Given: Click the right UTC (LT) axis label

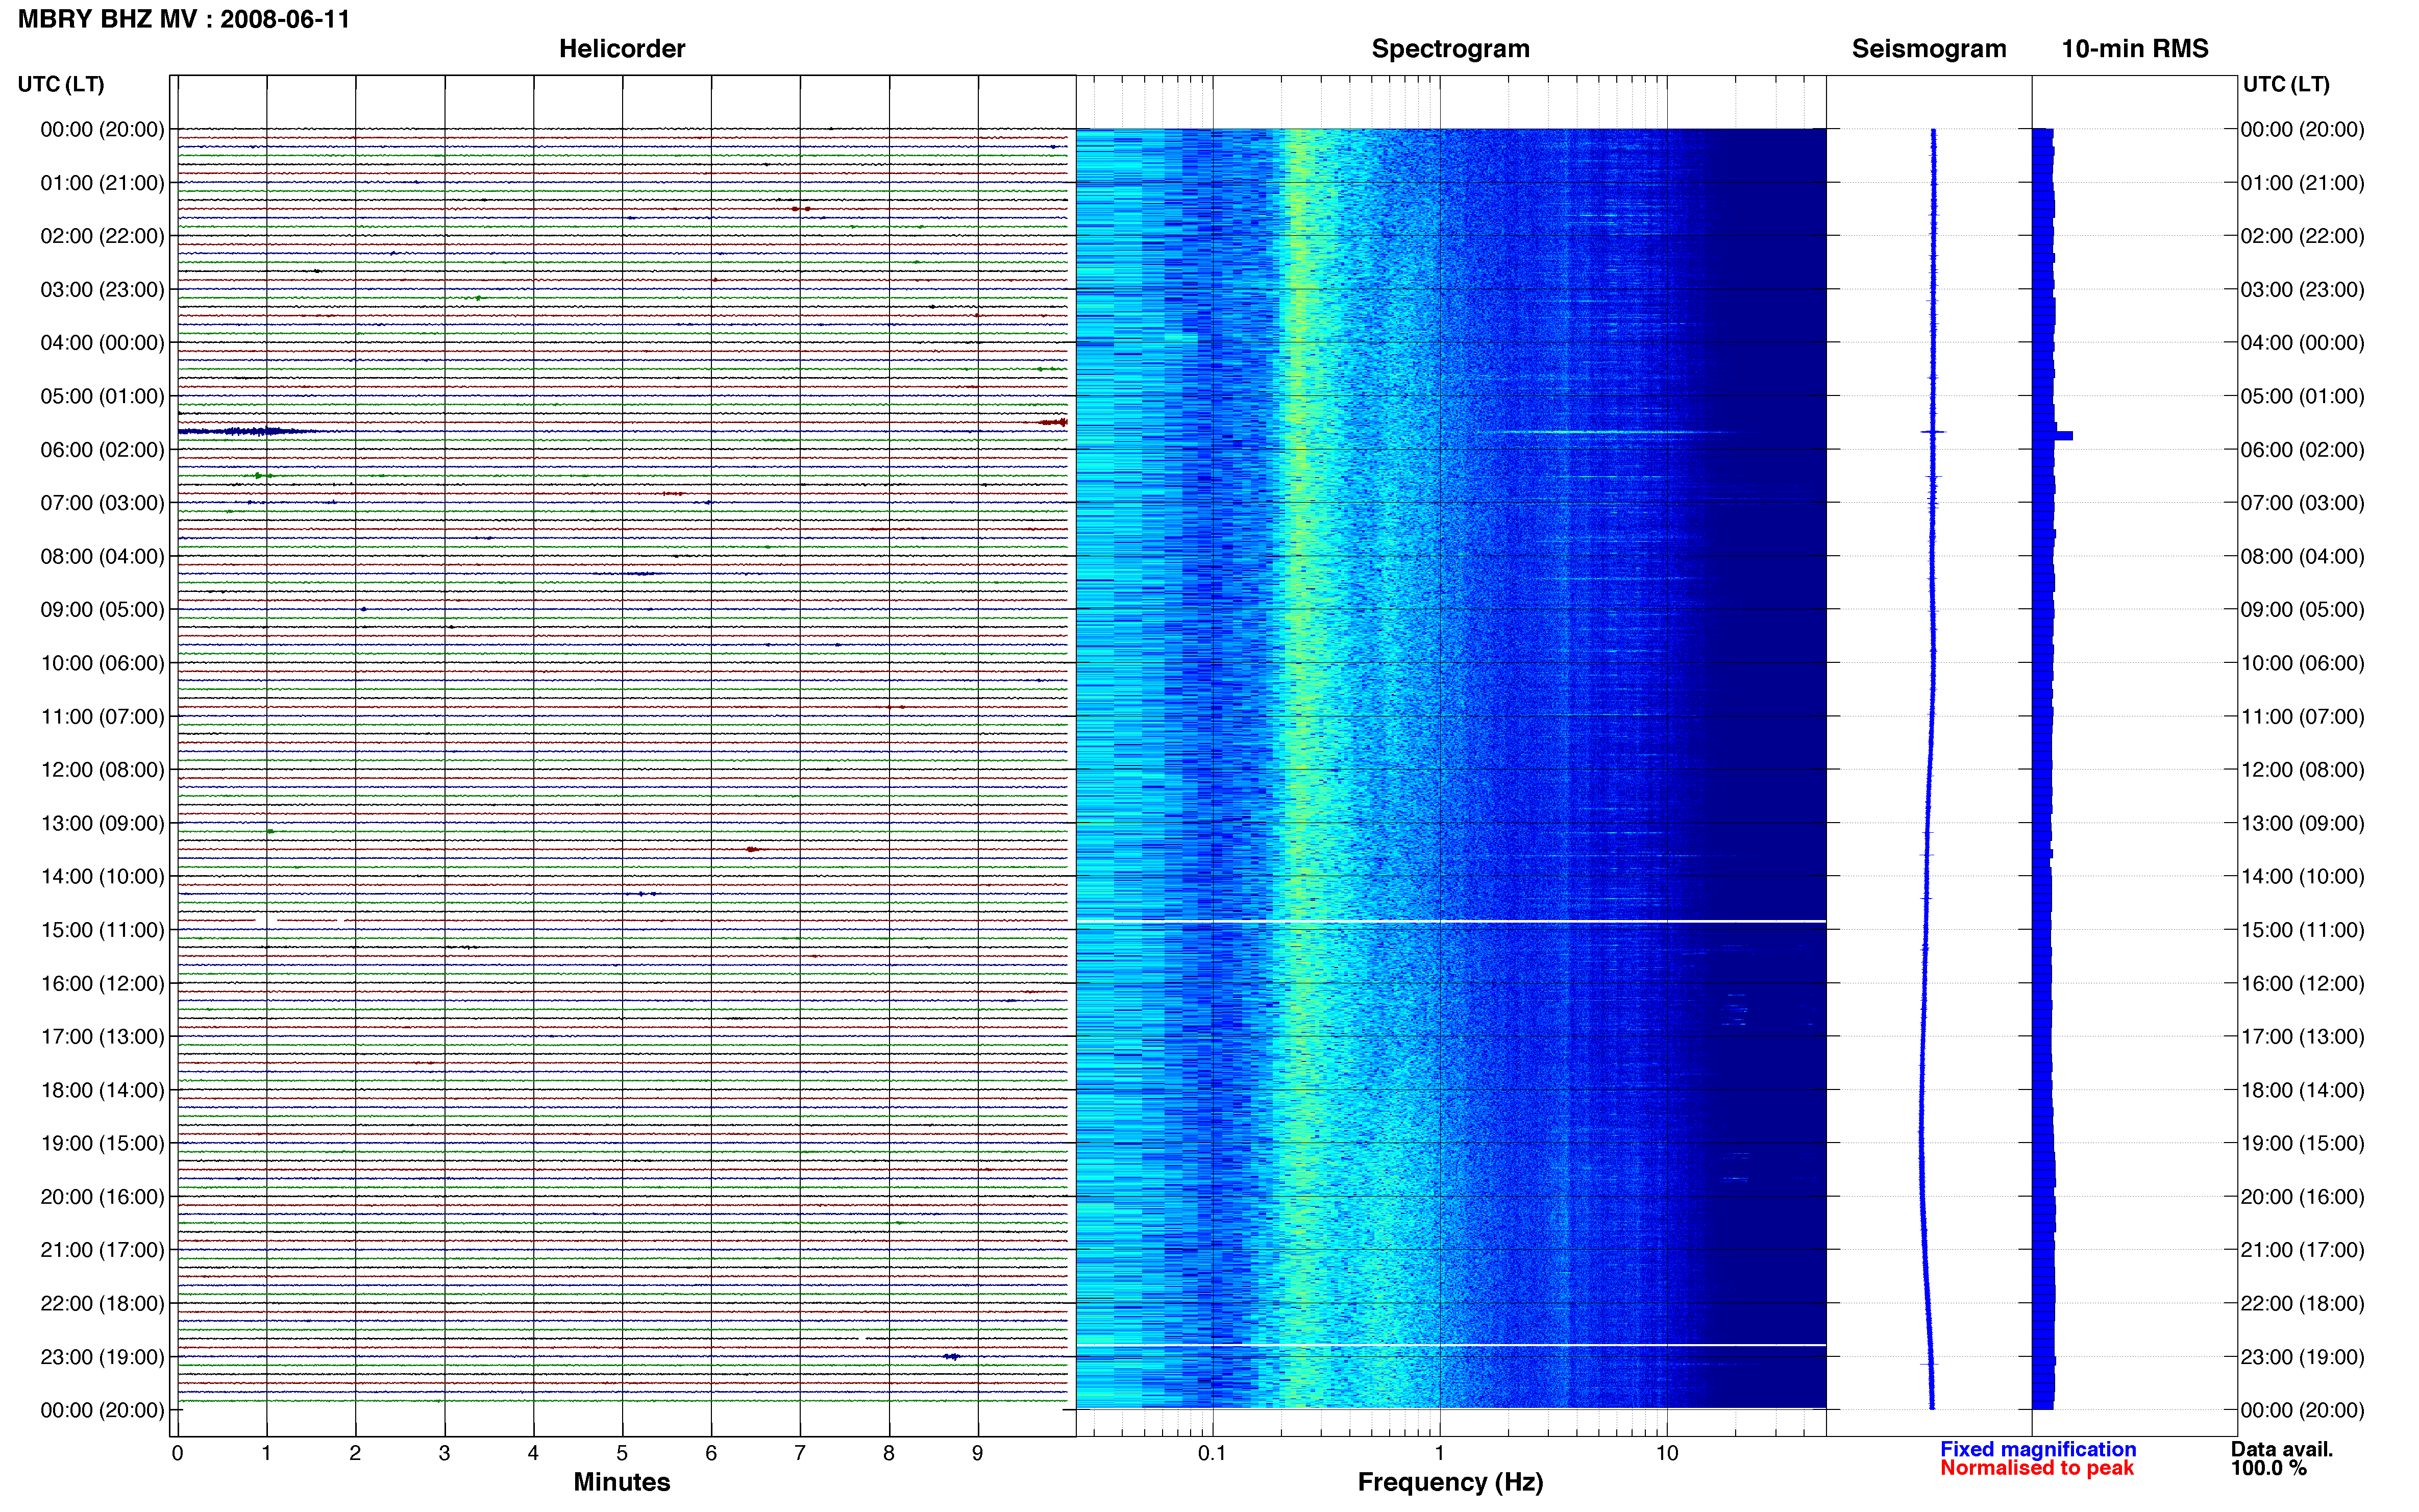Looking at the screenshot, I should (2286, 84).
